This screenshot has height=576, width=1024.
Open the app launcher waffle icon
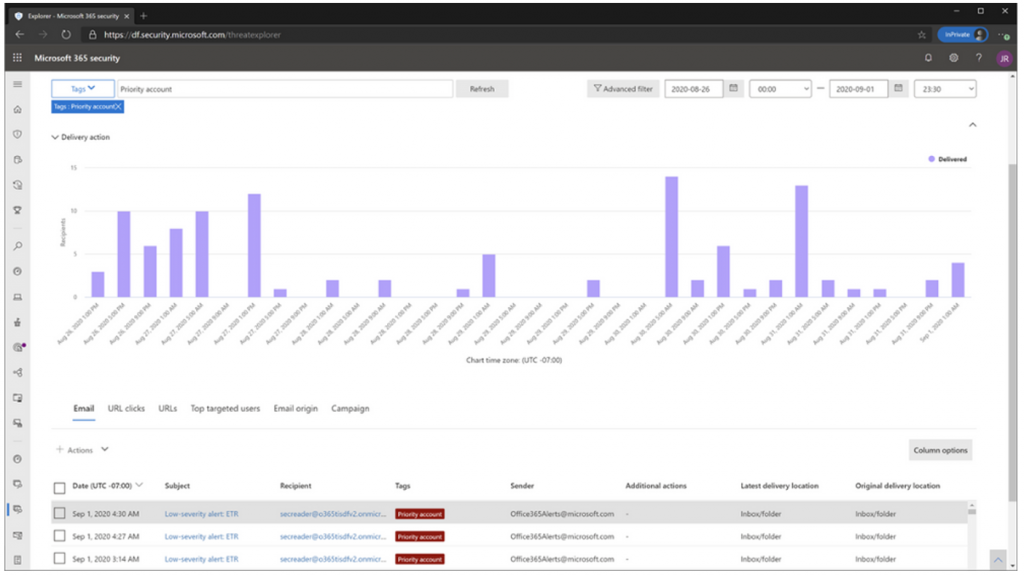click(18, 58)
